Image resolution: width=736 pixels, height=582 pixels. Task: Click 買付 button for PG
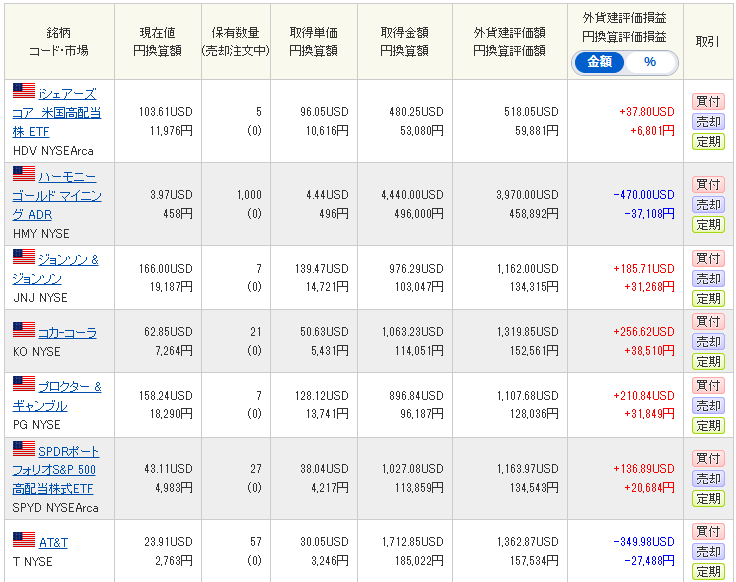[708, 385]
